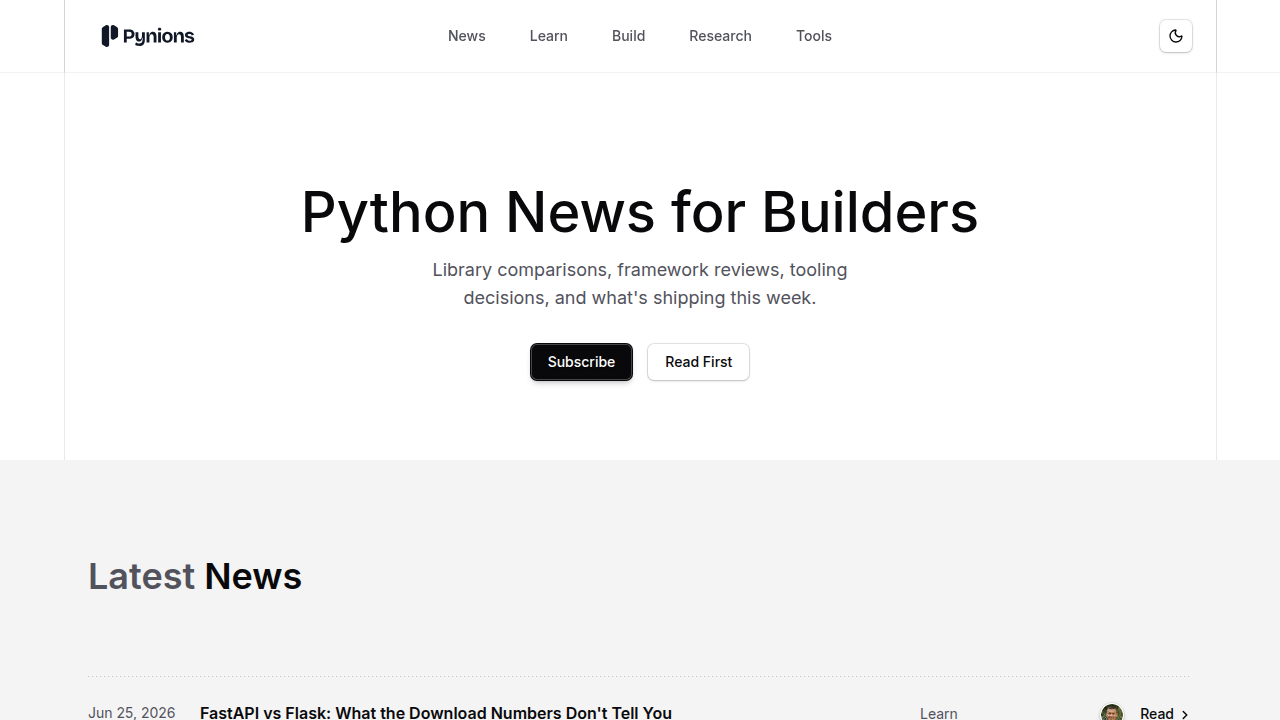Open the Learn navigation item
Image resolution: width=1280 pixels, height=720 pixels.
click(549, 36)
